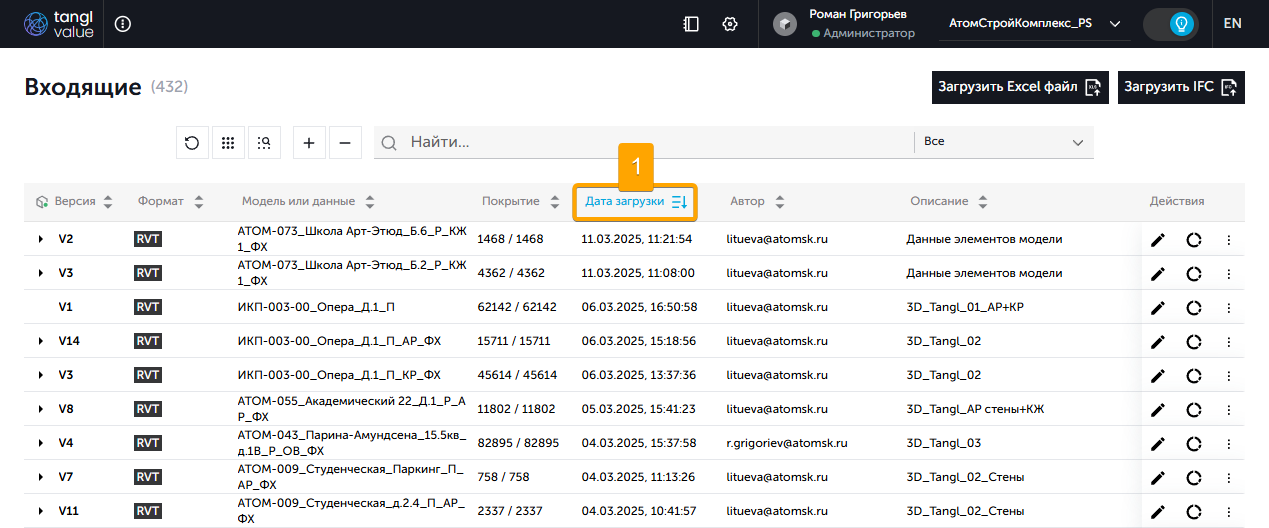
Task: Expand the V14 version row
Action: 41,342
